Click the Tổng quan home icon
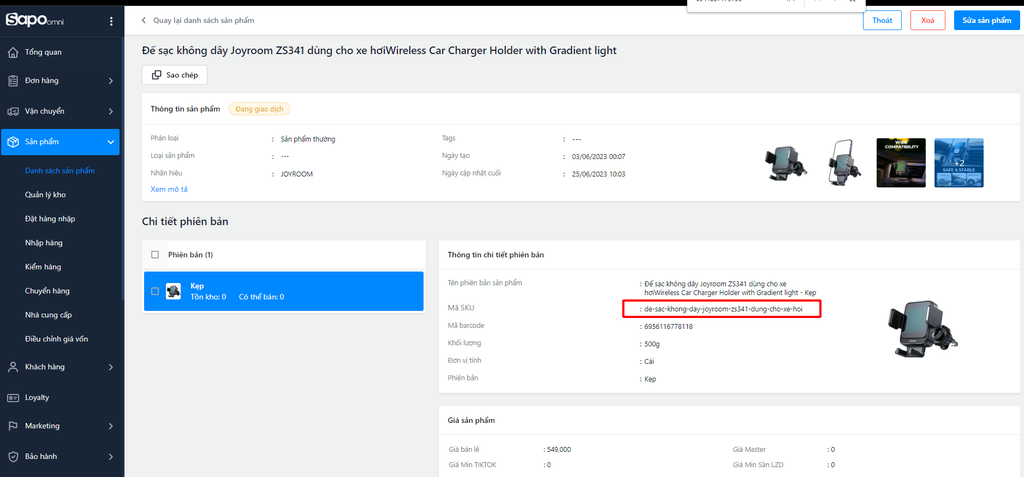The height and width of the screenshot is (477, 1024). (x=13, y=52)
